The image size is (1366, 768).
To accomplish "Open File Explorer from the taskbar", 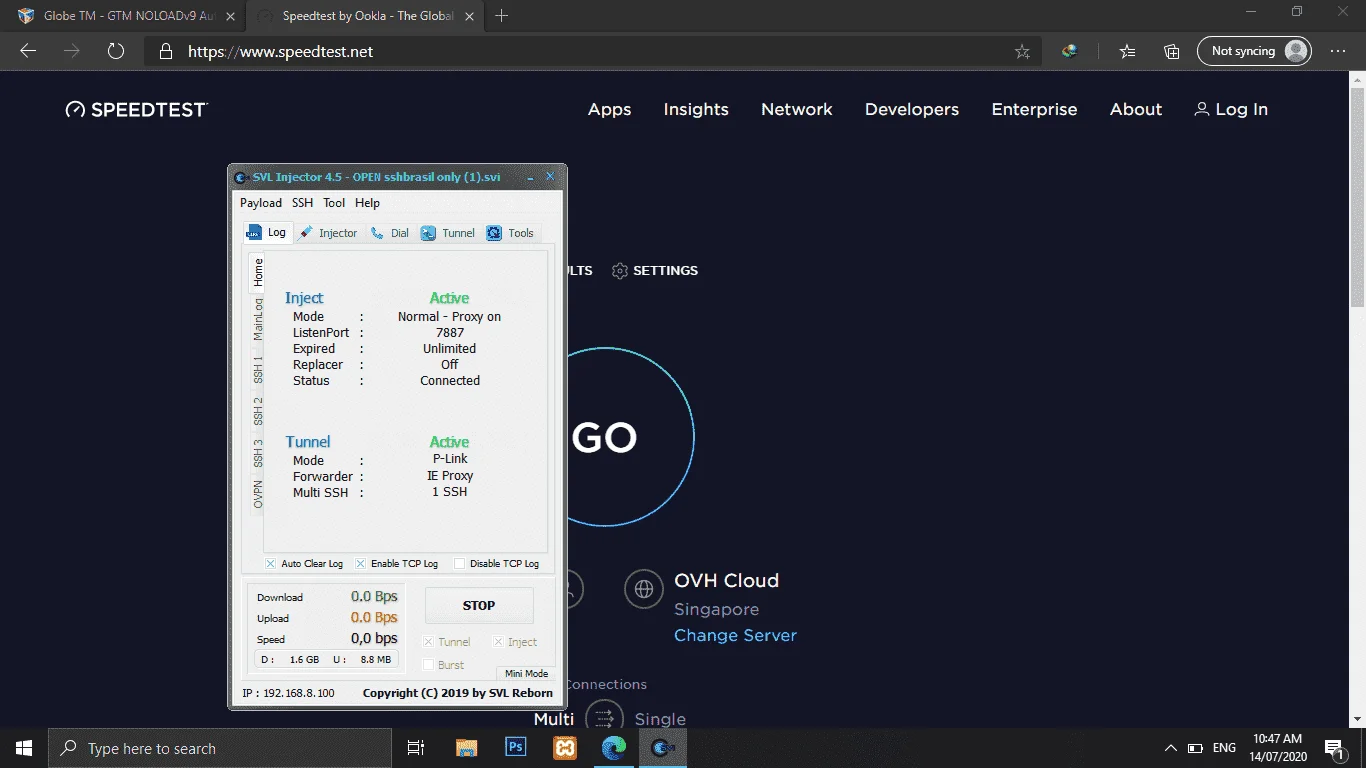I will pos(466,748).
